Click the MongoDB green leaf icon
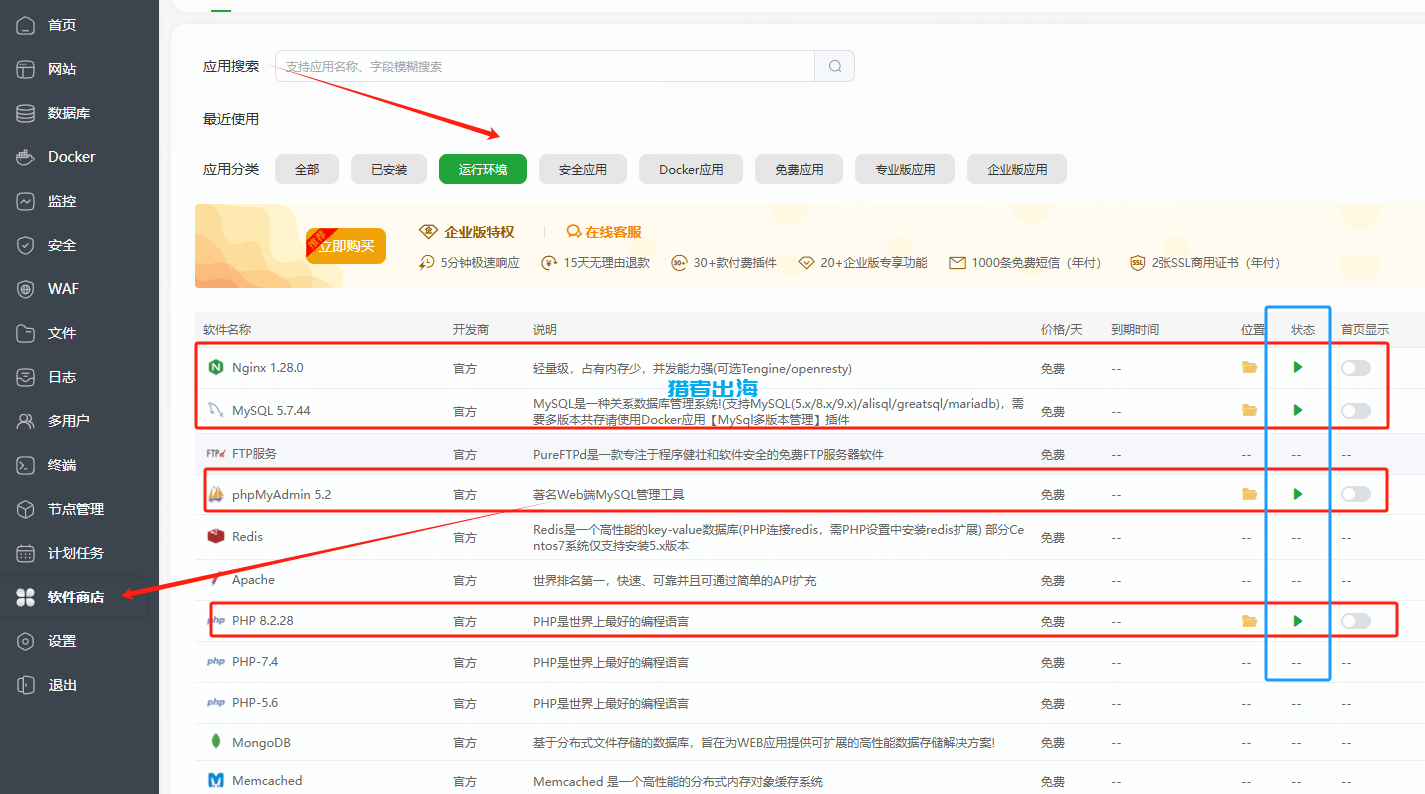1425x794 pixels. (215, 742)
